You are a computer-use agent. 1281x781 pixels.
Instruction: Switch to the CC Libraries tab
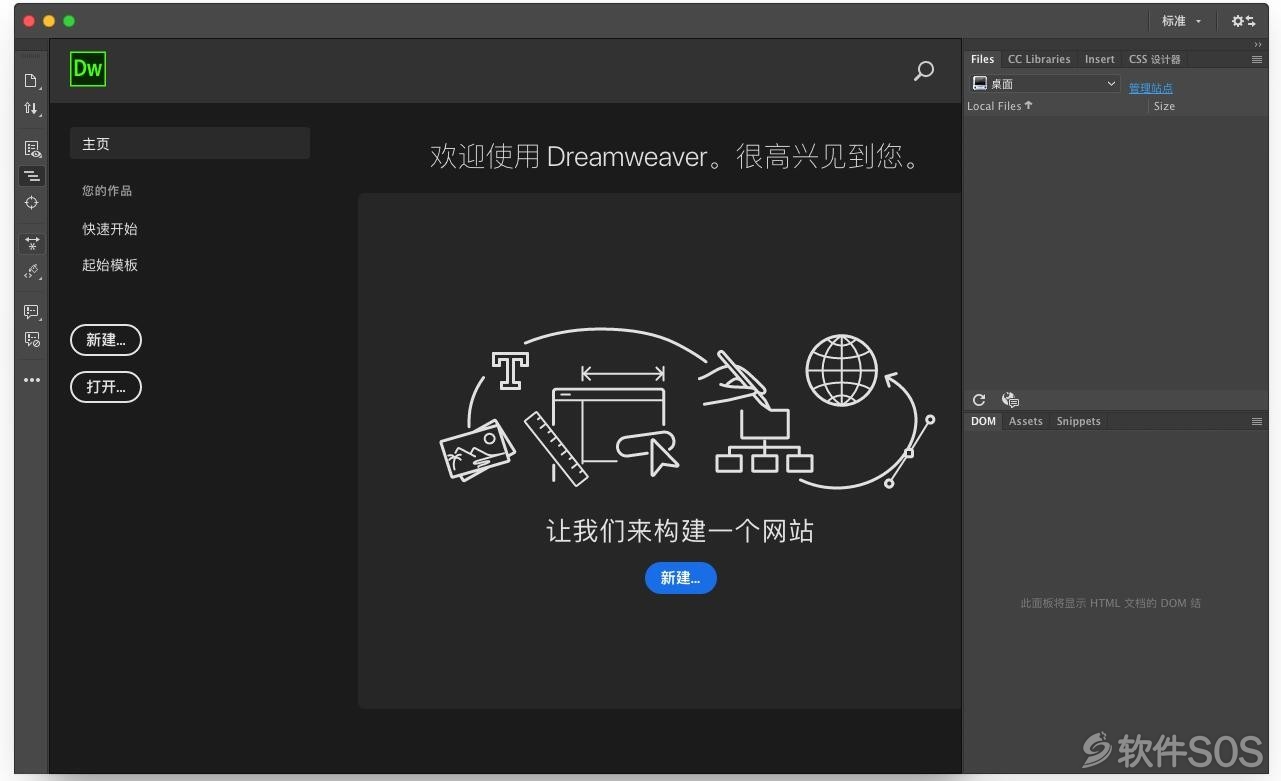tap(1039, 59)
